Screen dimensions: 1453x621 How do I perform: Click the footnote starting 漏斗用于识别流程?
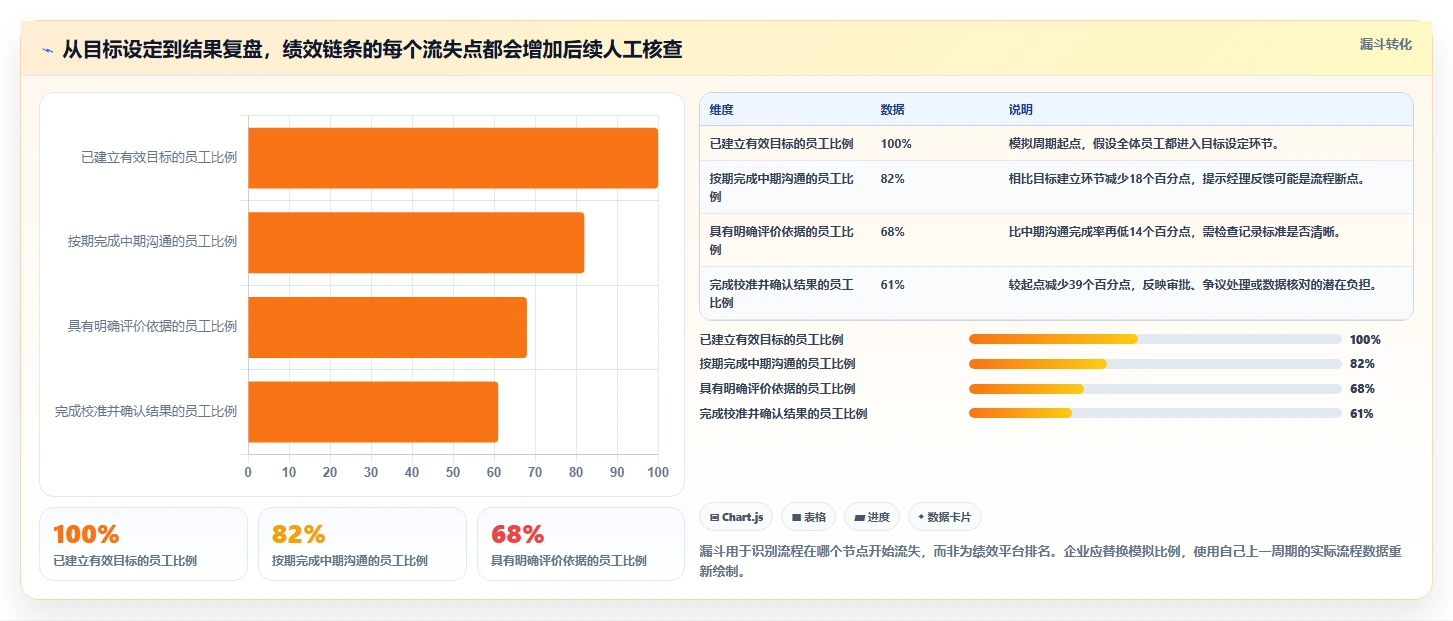[1053, 561]
